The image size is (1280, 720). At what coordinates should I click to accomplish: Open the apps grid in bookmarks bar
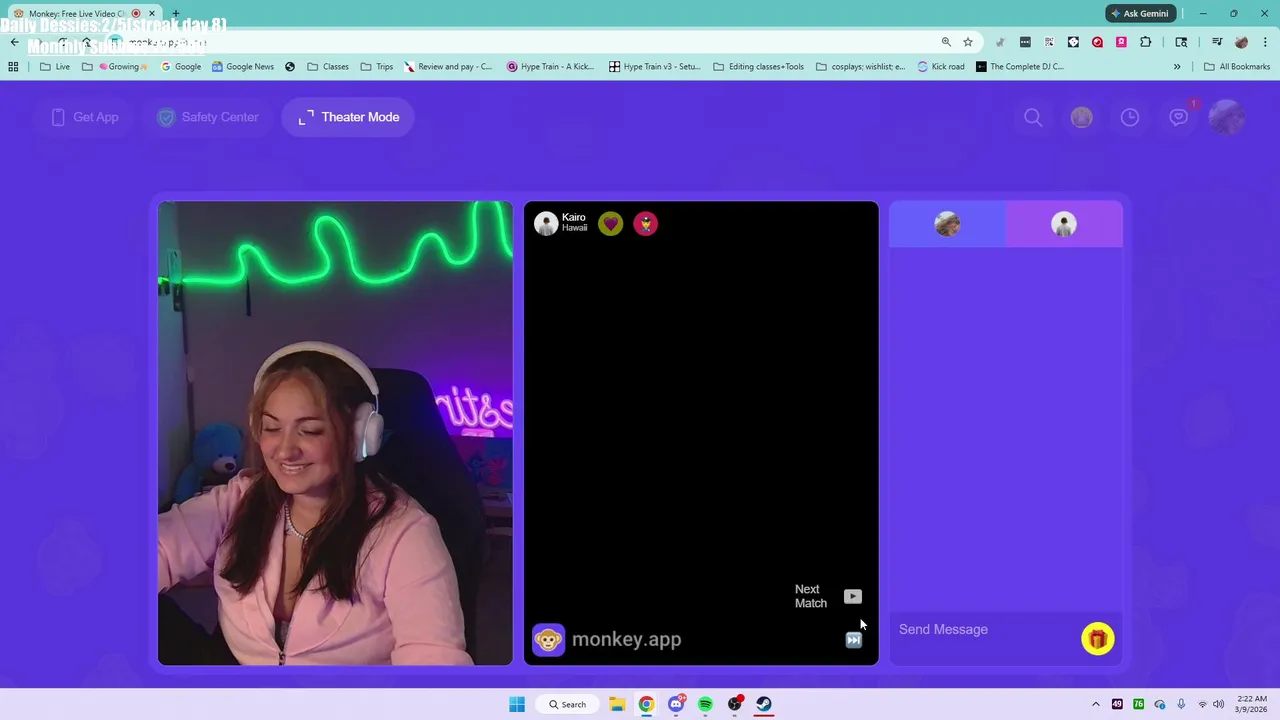pyautogui.click(x=13, y=67)
